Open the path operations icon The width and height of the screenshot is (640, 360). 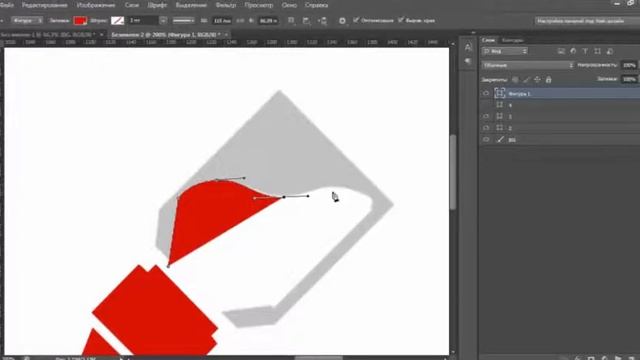pos(291,20)
